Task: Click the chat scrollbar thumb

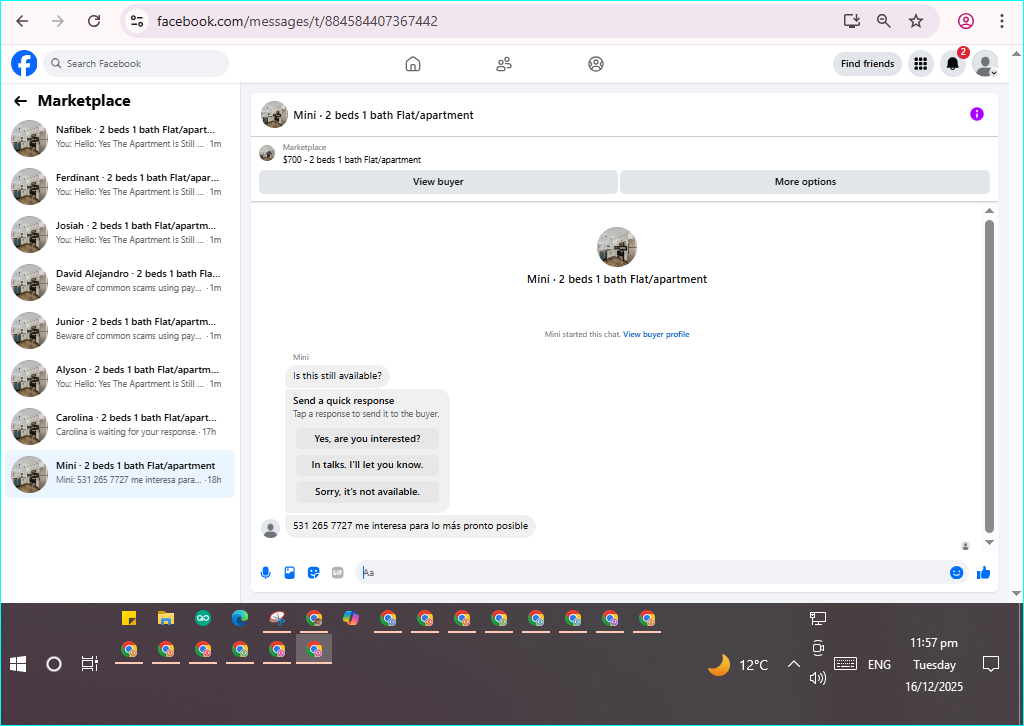Action: pos(989,377)
